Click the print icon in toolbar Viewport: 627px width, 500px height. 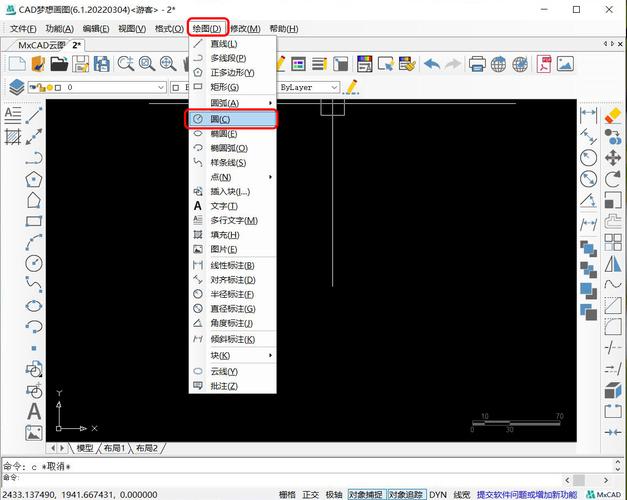click(477, 64)
